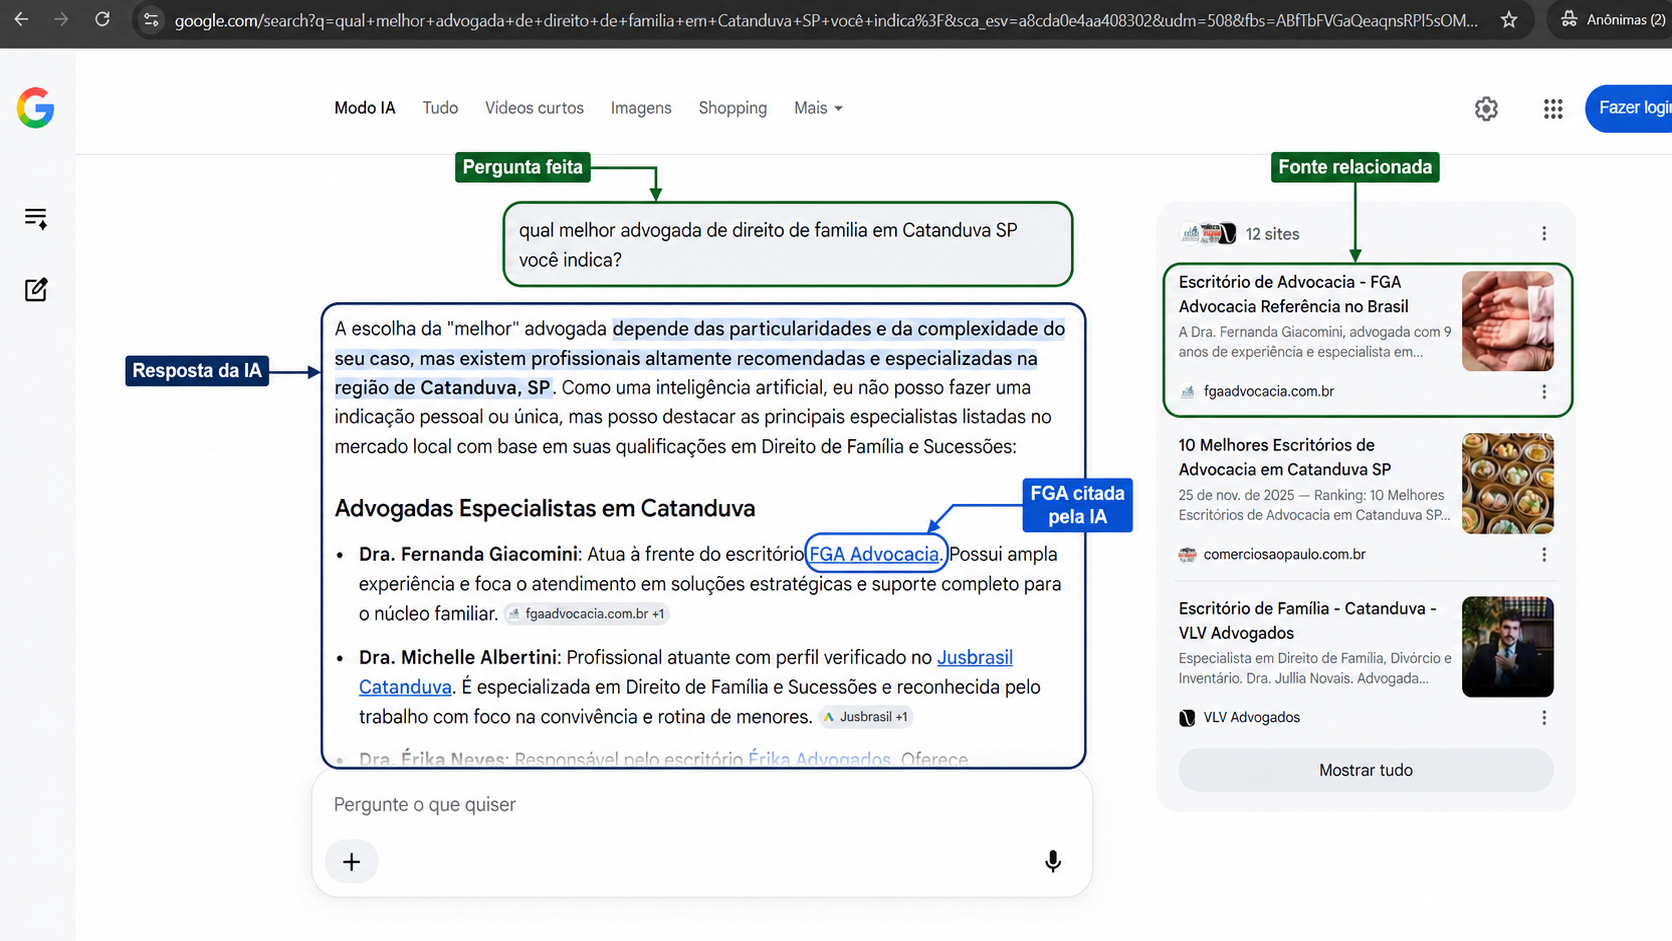Activate voice search microphone

(1052, 861)
